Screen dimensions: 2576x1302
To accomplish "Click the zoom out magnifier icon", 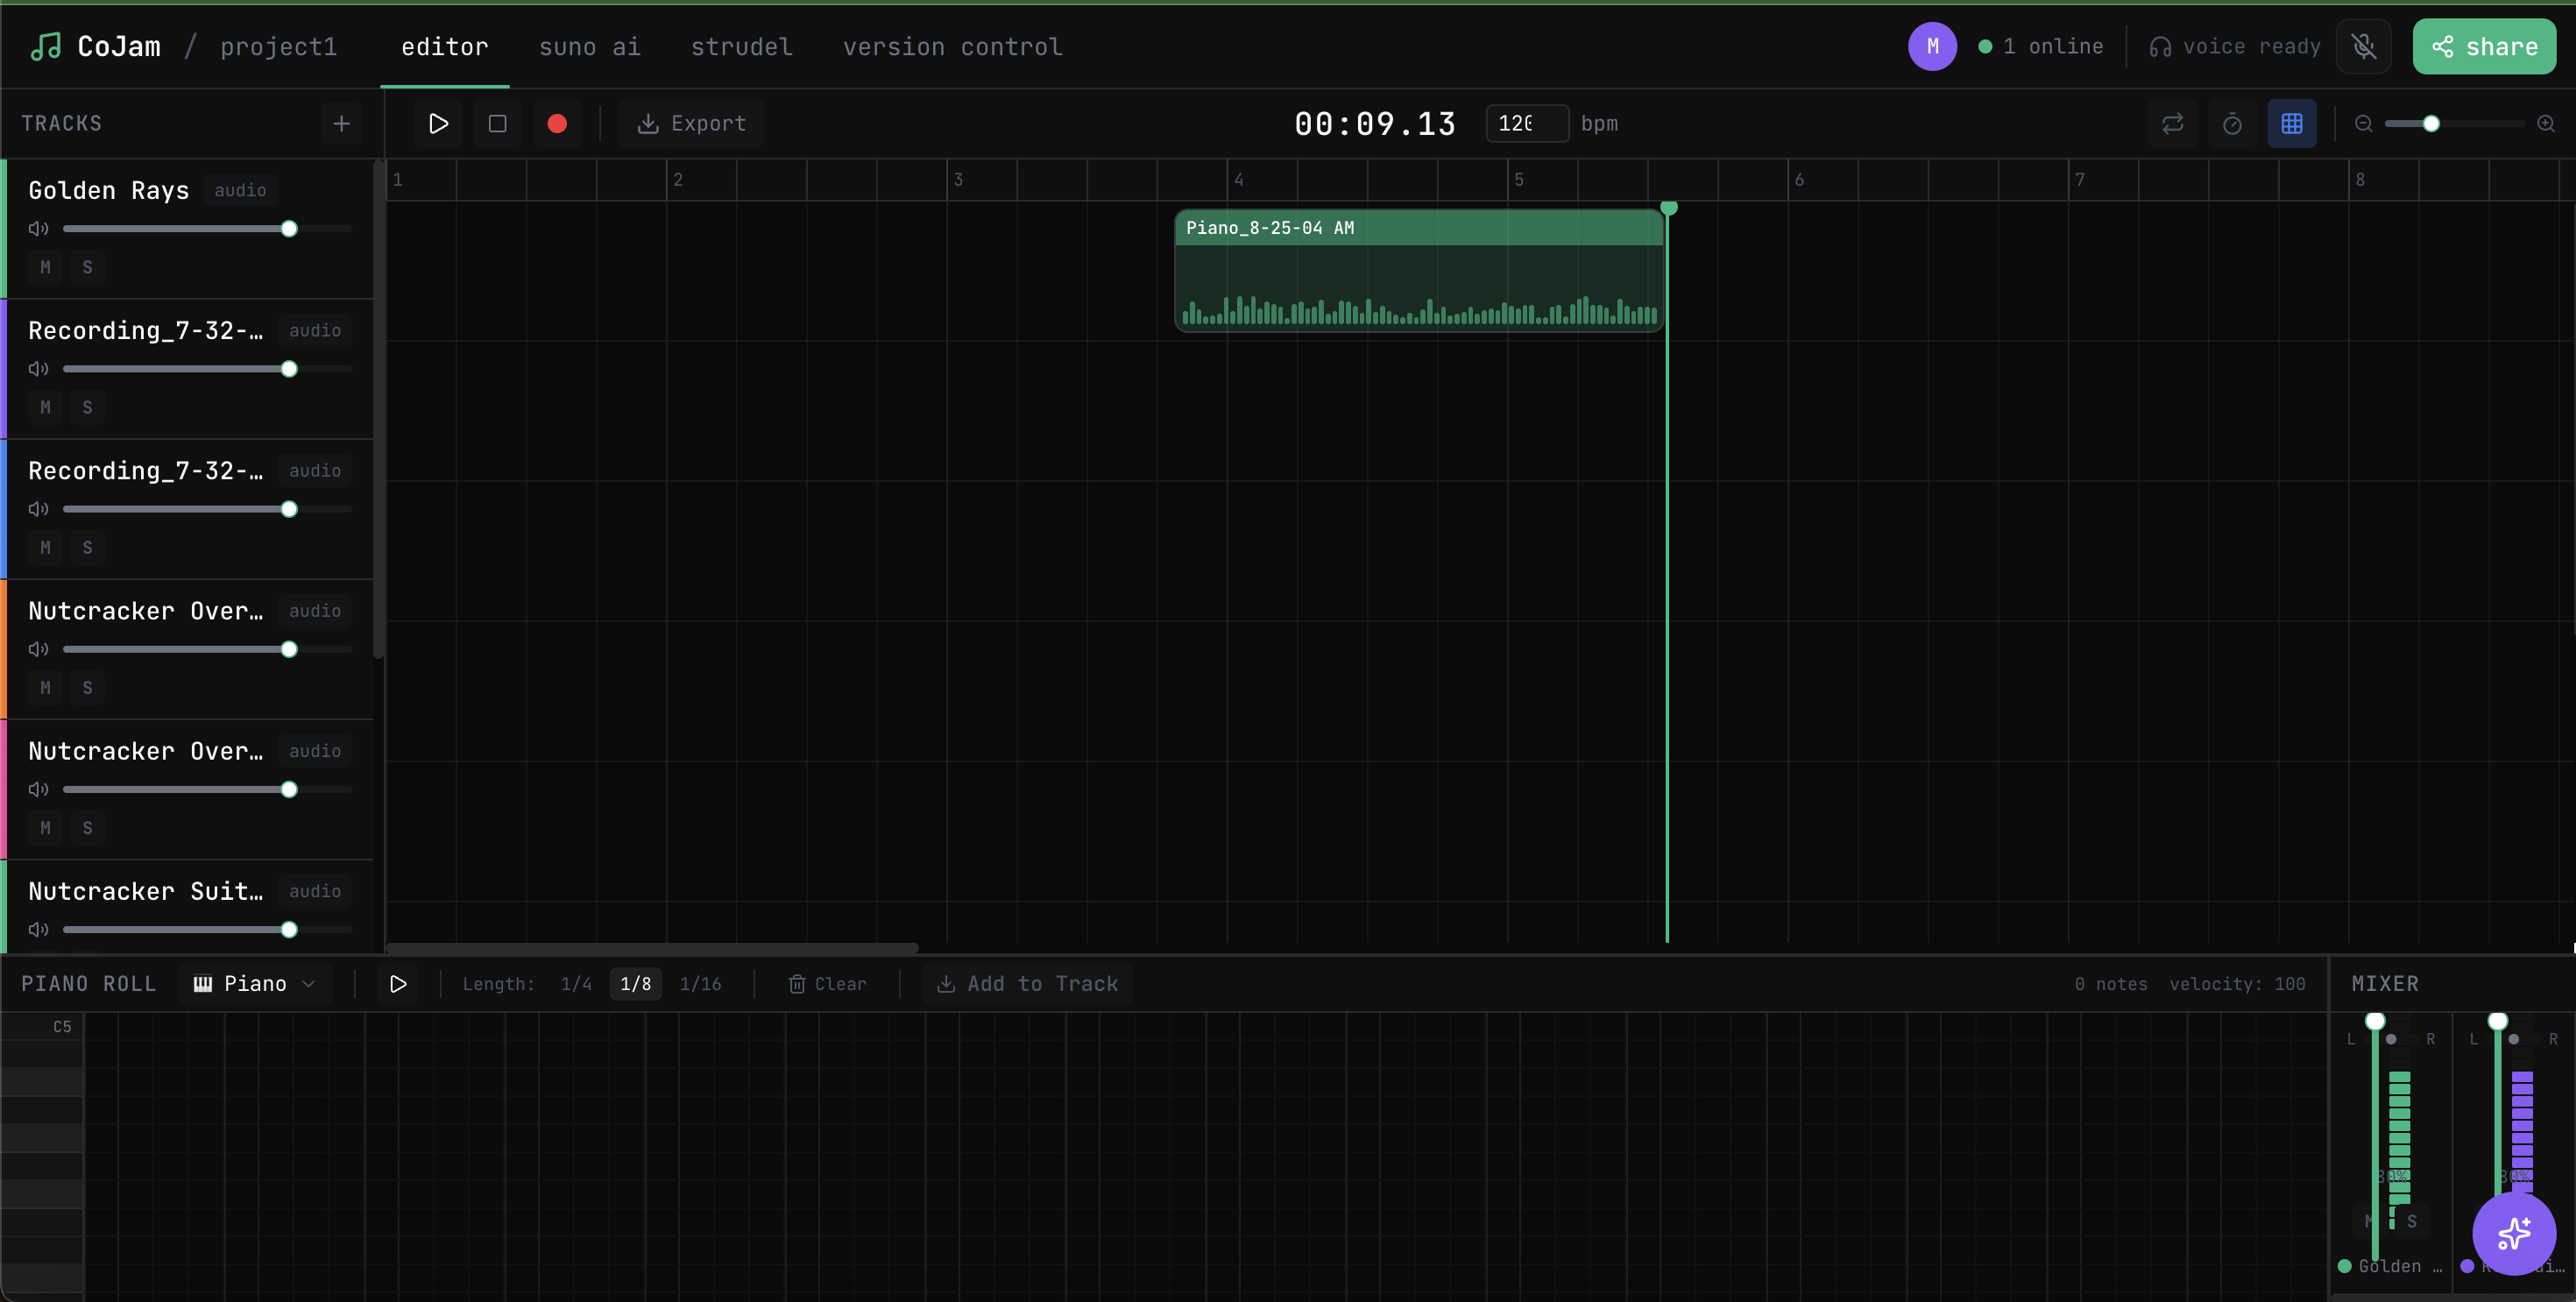I will (2363, 123).
